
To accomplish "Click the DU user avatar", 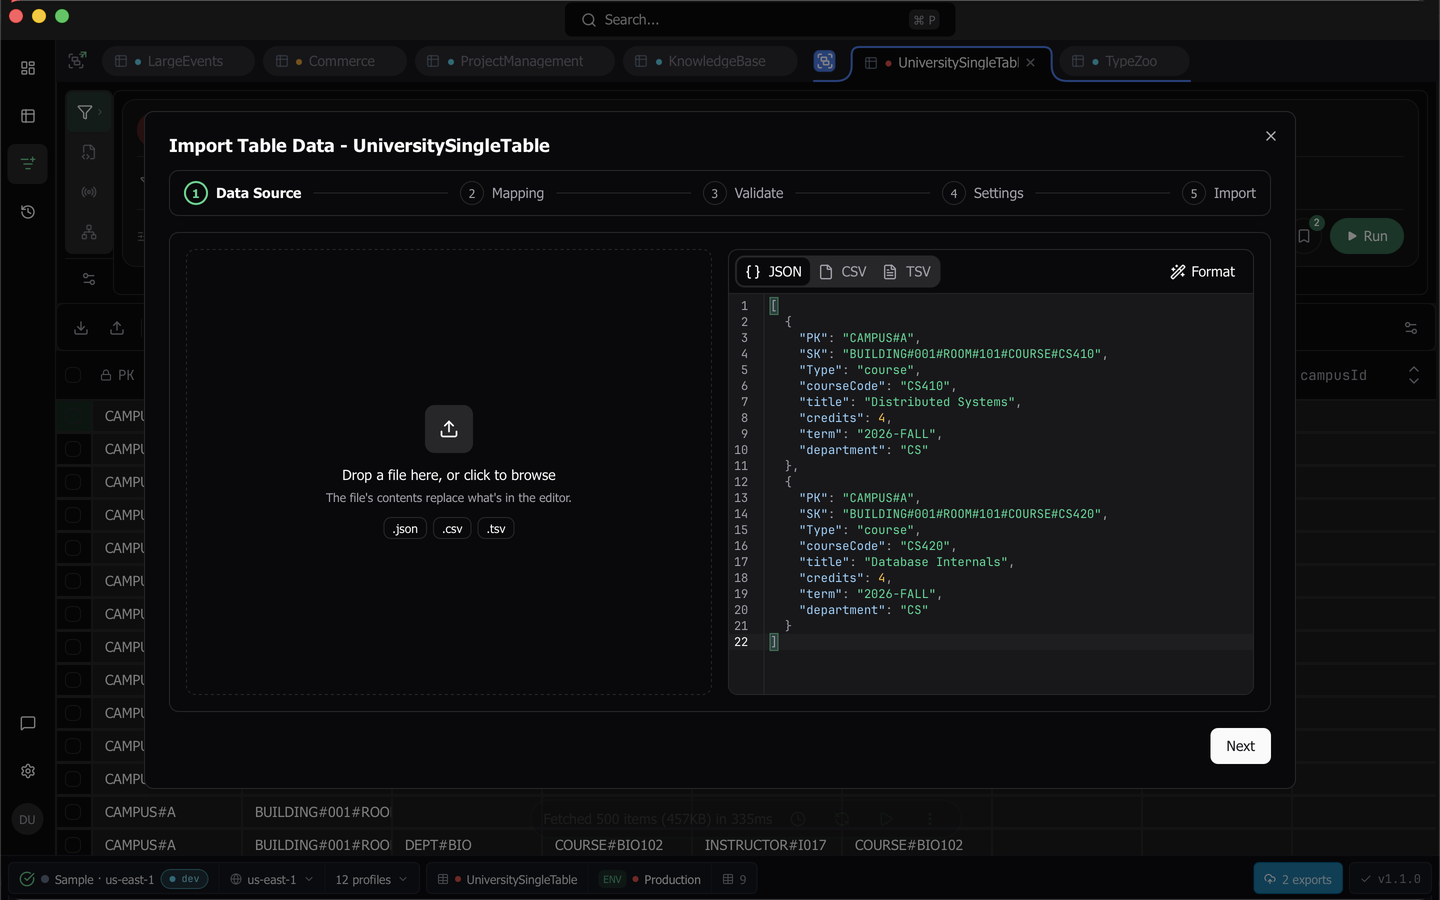I will 27,819.
